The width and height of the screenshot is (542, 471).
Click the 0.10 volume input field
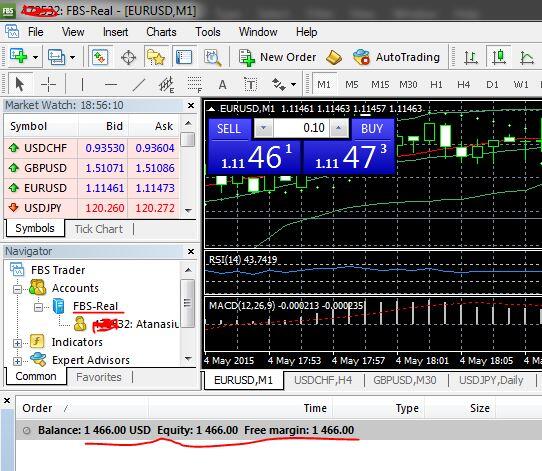pyautogui.click(x=301, y=128)
